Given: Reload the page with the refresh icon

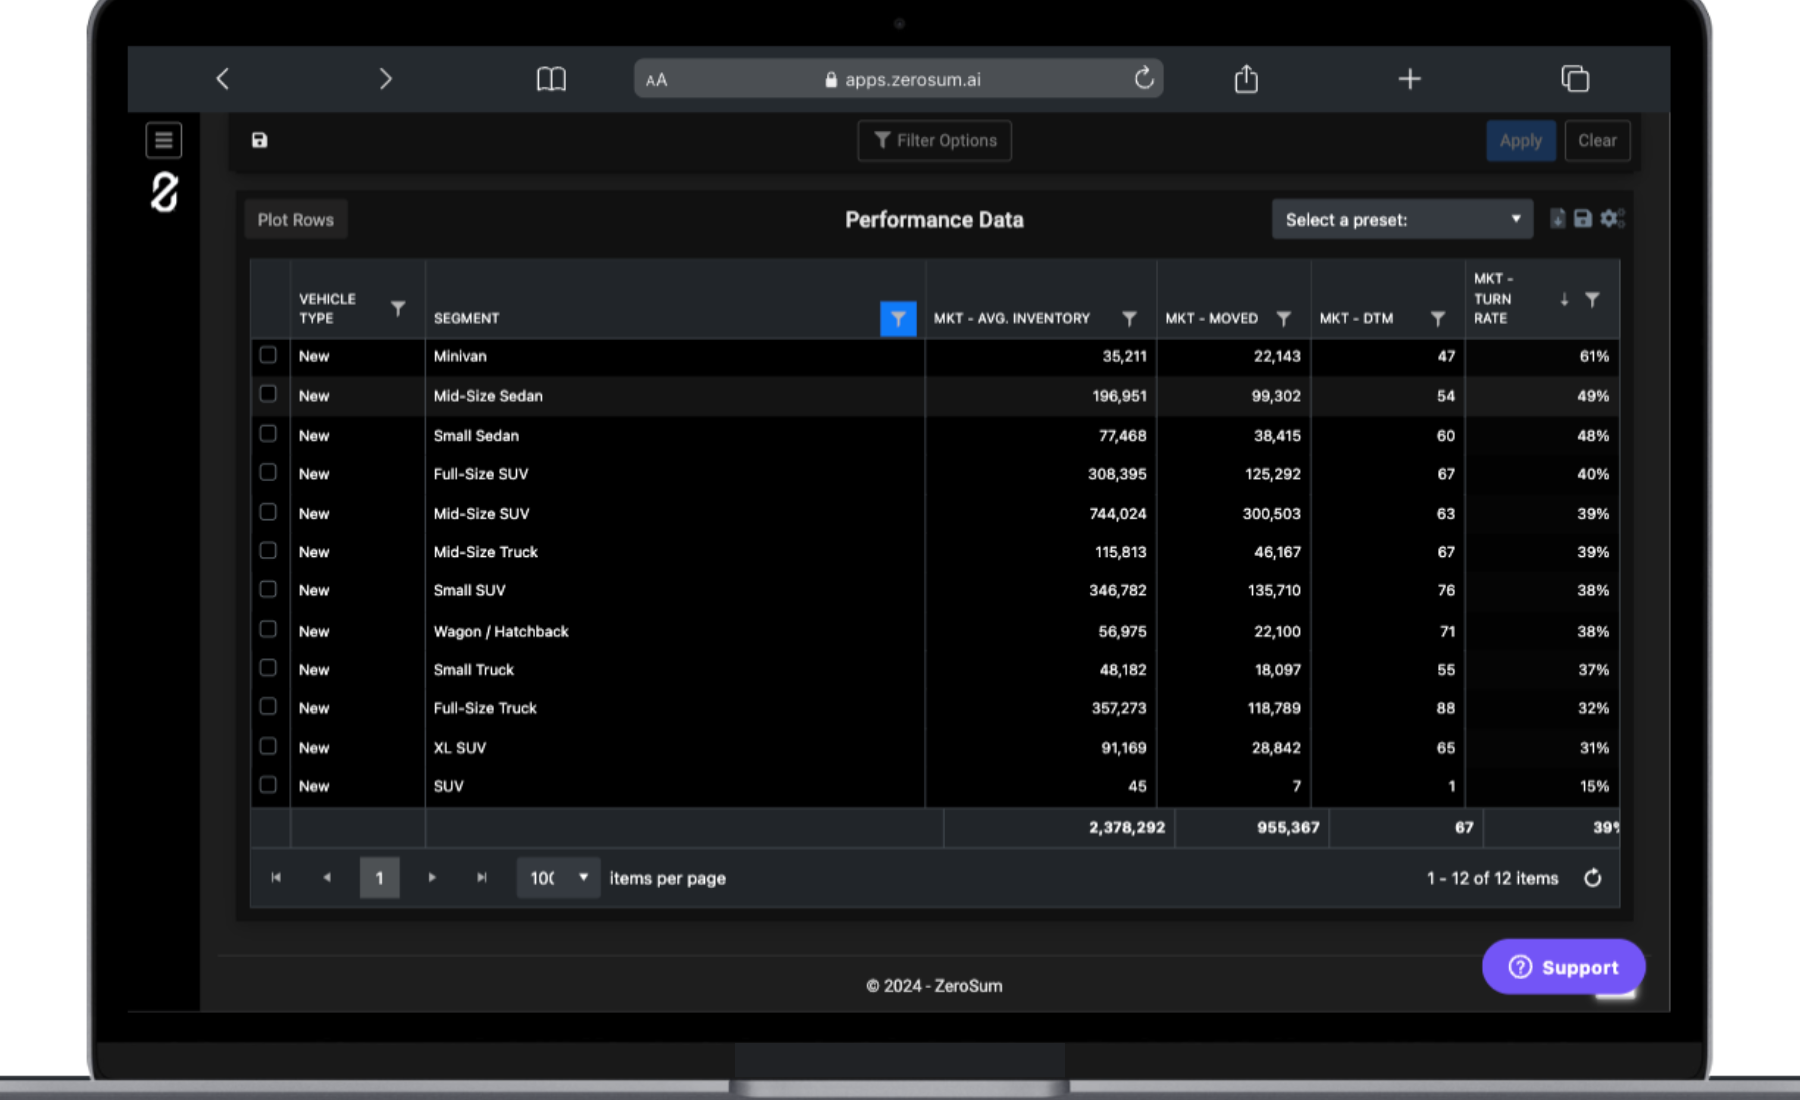Looking at the screenshot, I should 1144,78.
